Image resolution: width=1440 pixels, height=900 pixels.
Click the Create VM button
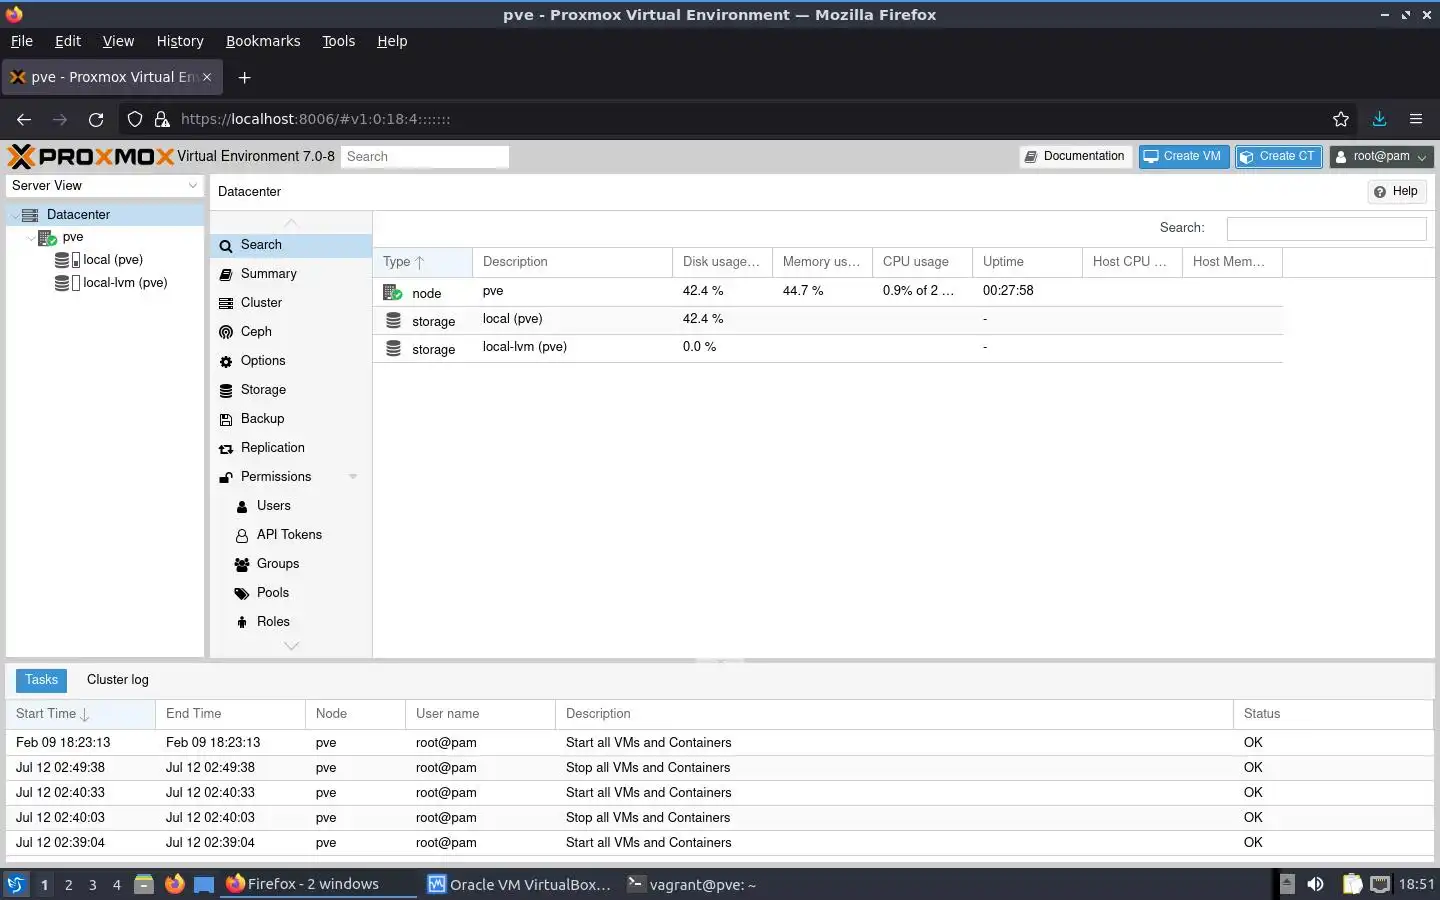click(x=1183, y=157)
